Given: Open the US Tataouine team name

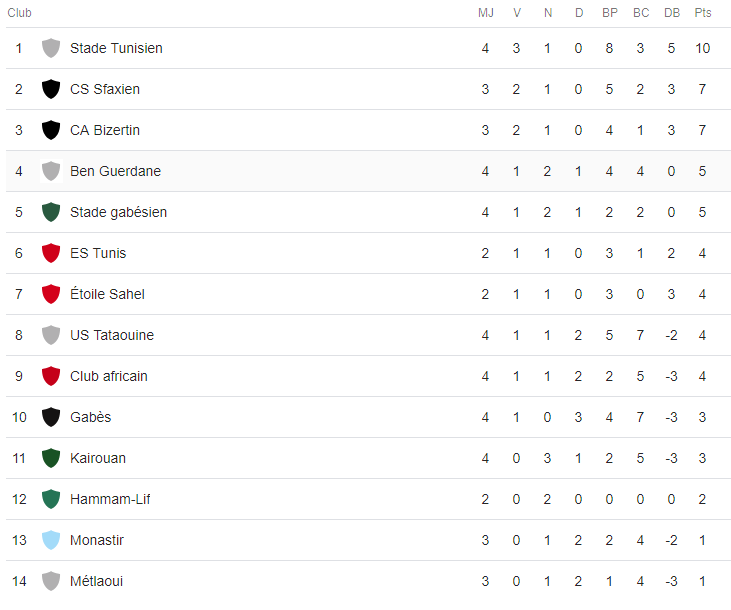Looking at the screenshot, I should 112,335.
